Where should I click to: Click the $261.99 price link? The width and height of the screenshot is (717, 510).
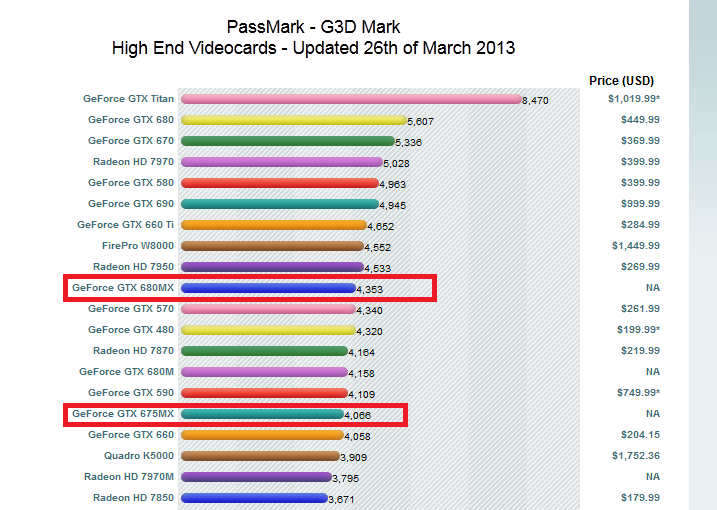(640, 309)
